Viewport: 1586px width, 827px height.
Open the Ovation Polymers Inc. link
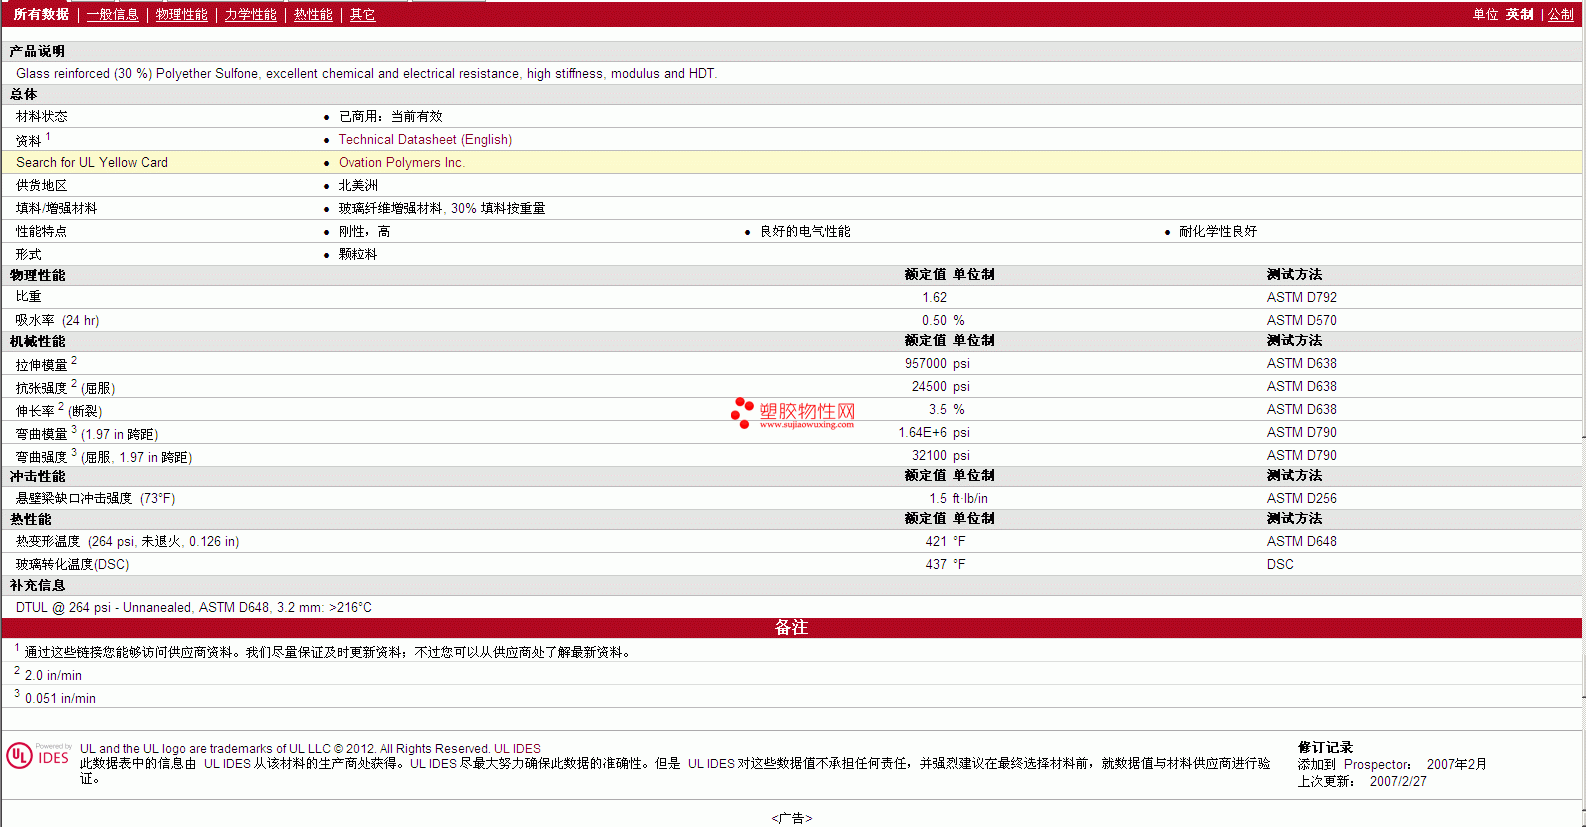(402, 163)
